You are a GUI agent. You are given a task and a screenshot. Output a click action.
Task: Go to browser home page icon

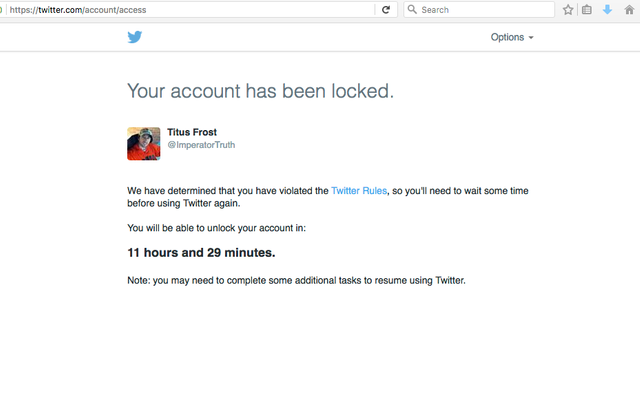pos(629,10)
